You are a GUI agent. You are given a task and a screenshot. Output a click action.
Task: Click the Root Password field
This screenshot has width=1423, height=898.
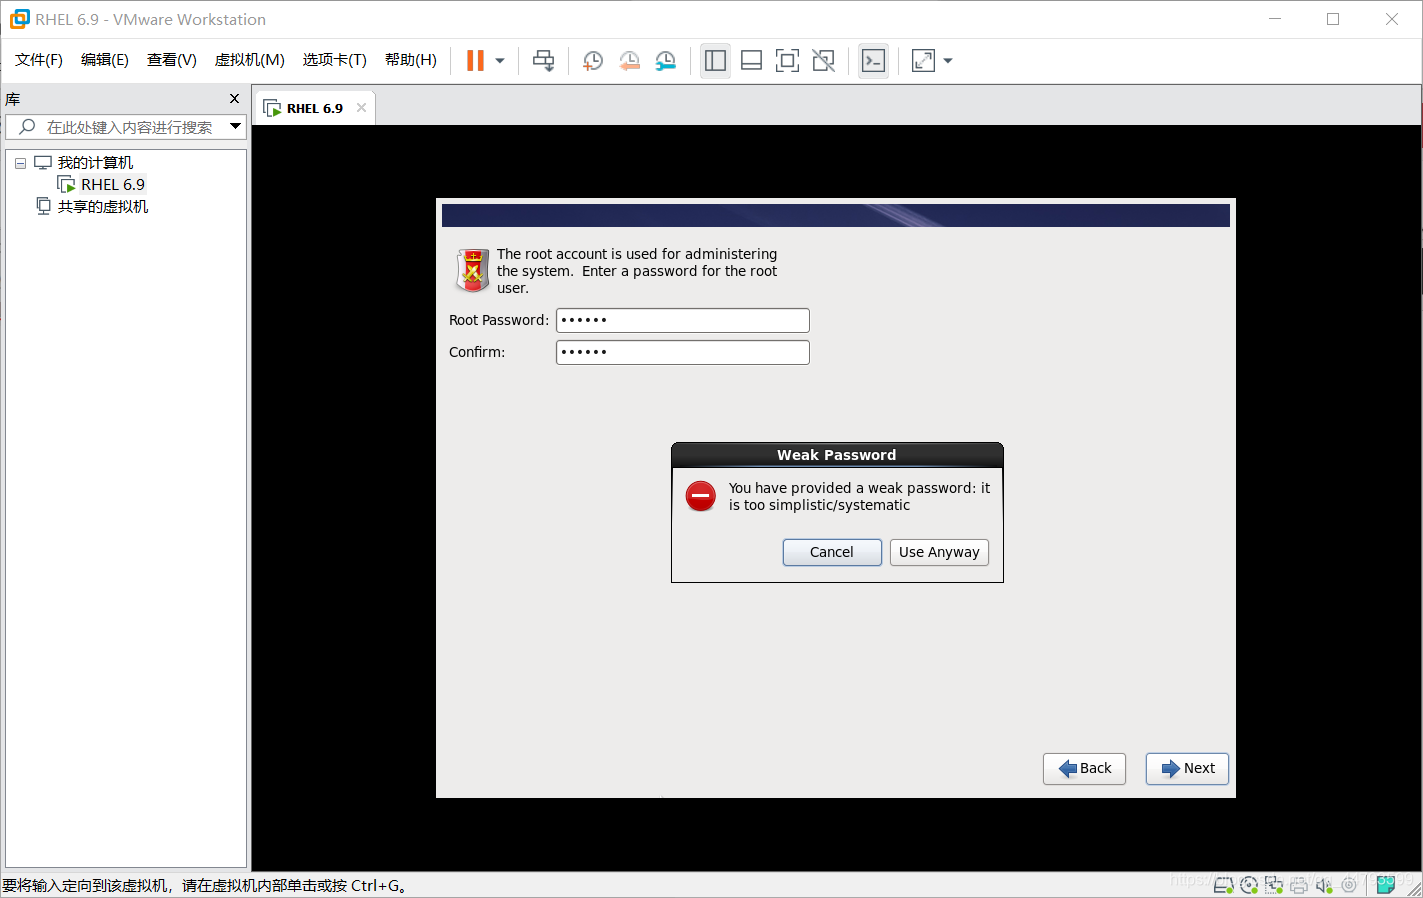pyautogui.click(x=683, y=320)
